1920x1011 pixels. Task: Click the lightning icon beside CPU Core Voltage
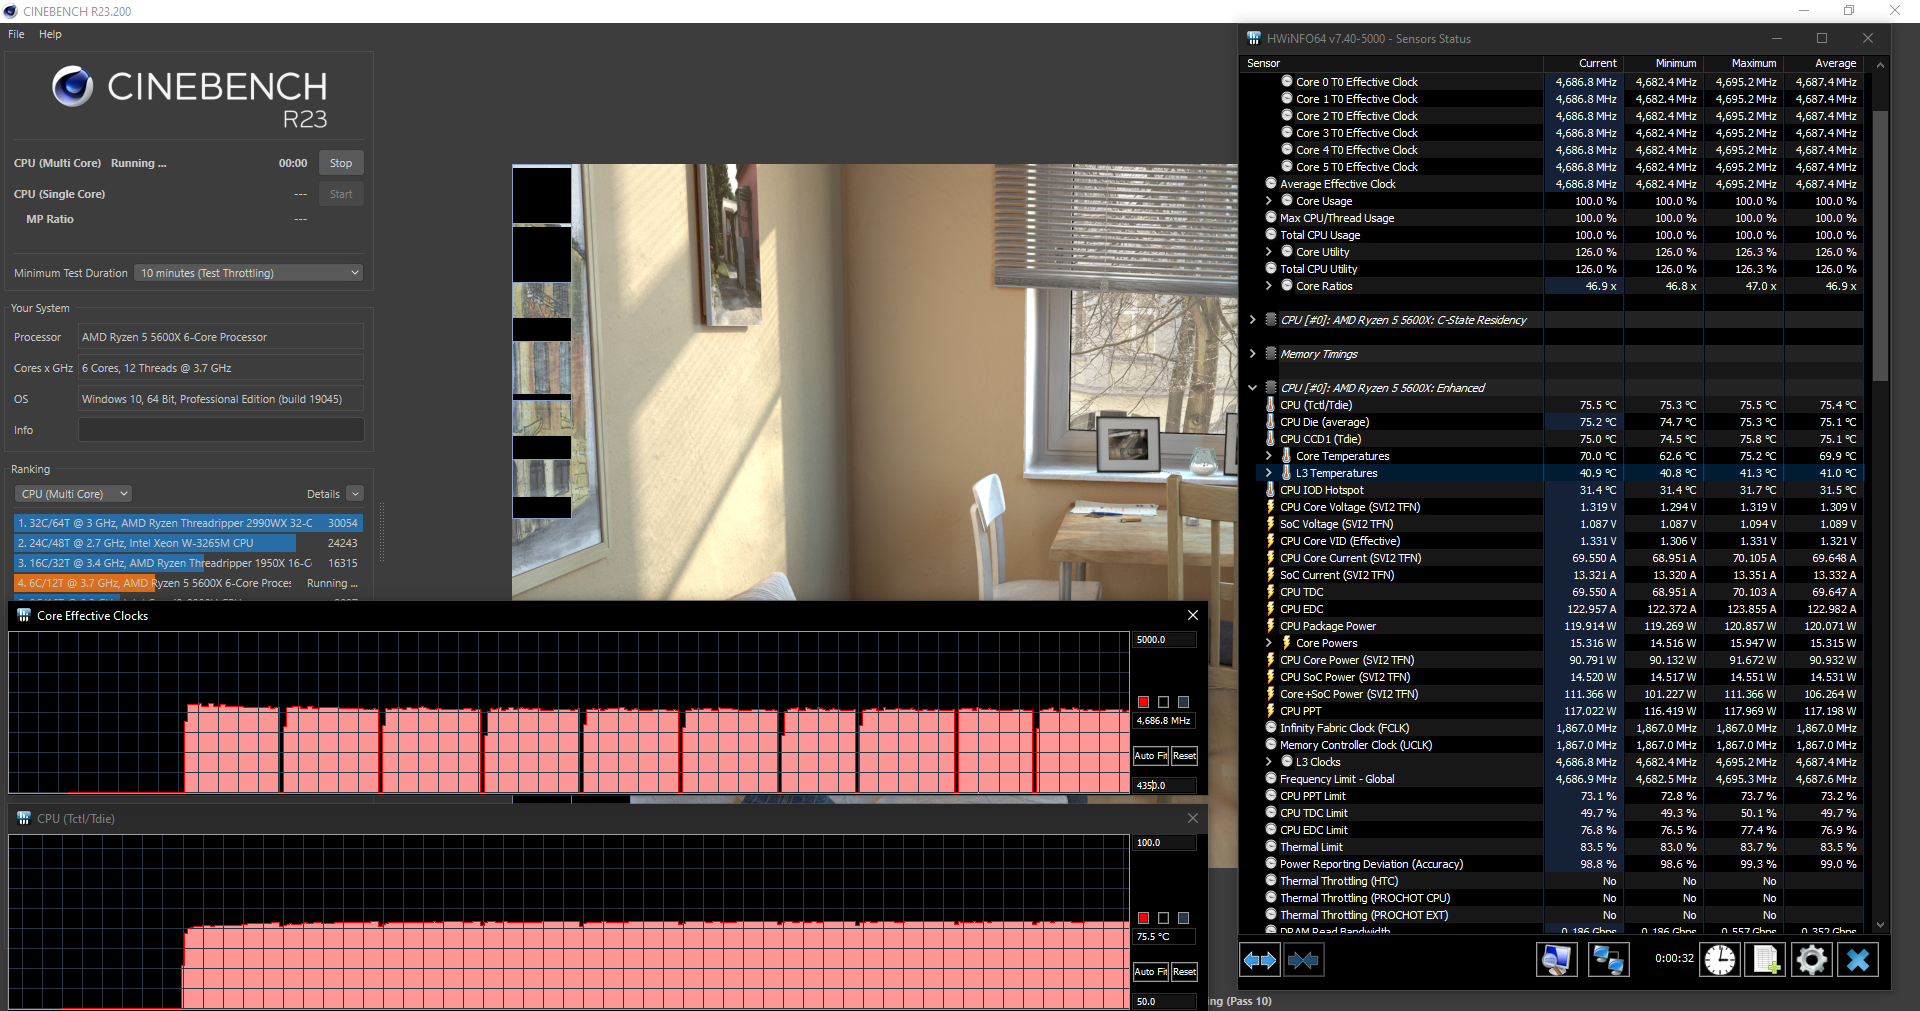(1270, 507)
